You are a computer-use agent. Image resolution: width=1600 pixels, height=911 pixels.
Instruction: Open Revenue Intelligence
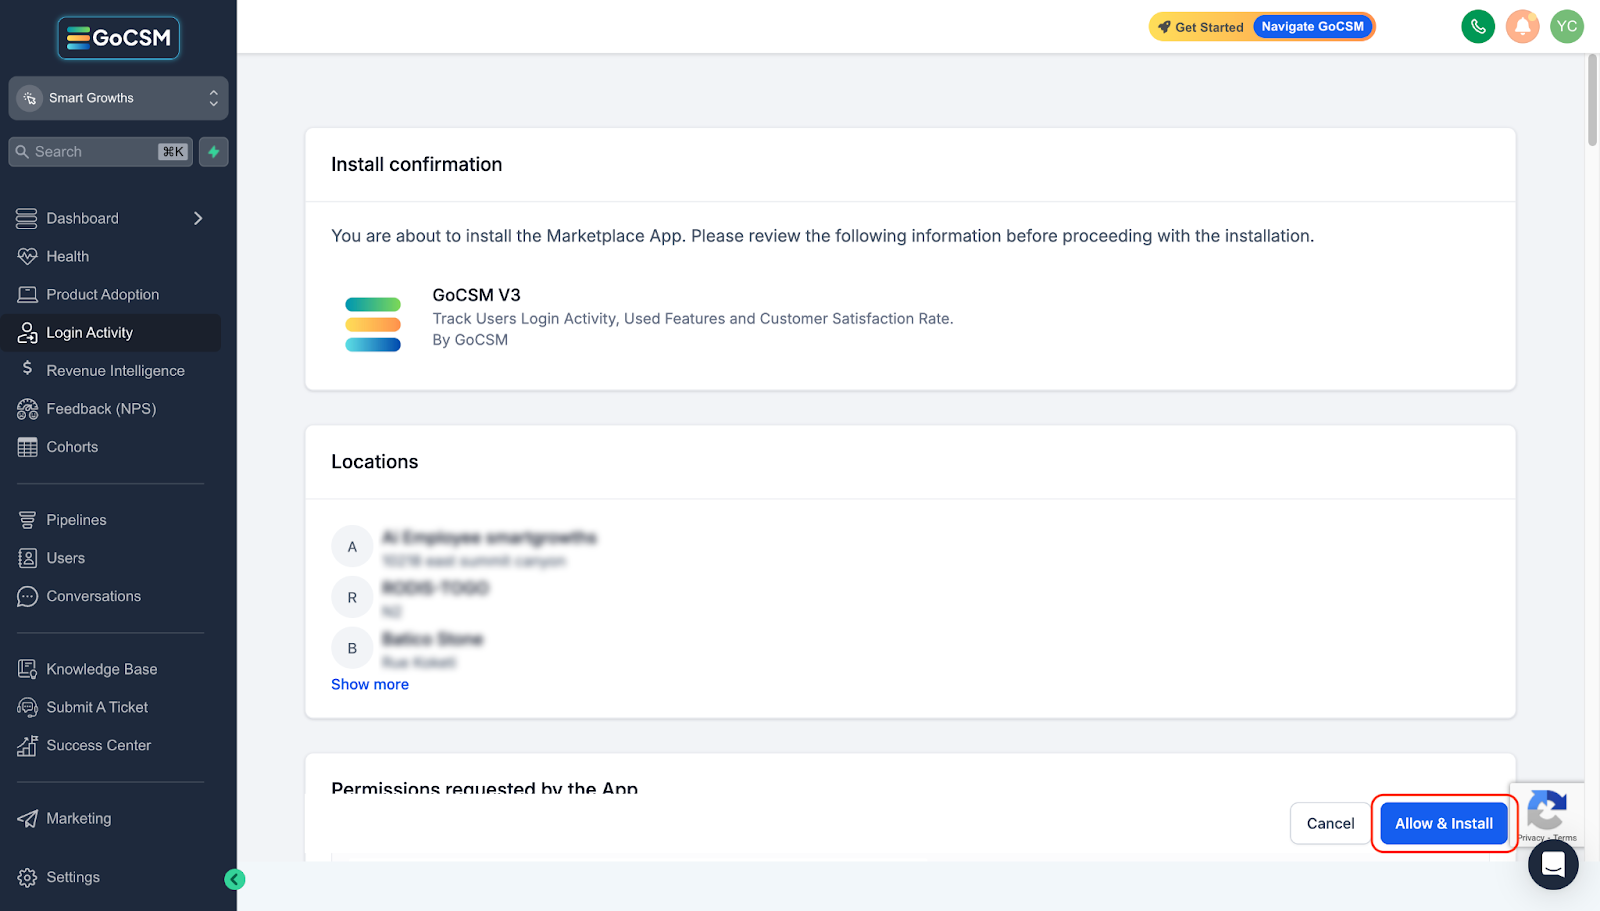tap(115, 370)
